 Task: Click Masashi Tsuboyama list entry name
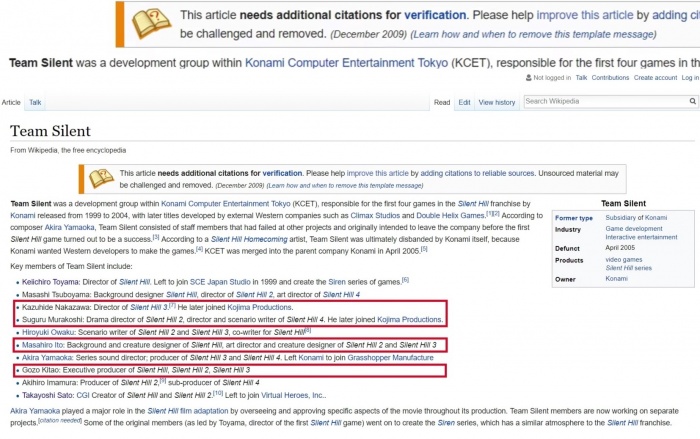[56, 295]
